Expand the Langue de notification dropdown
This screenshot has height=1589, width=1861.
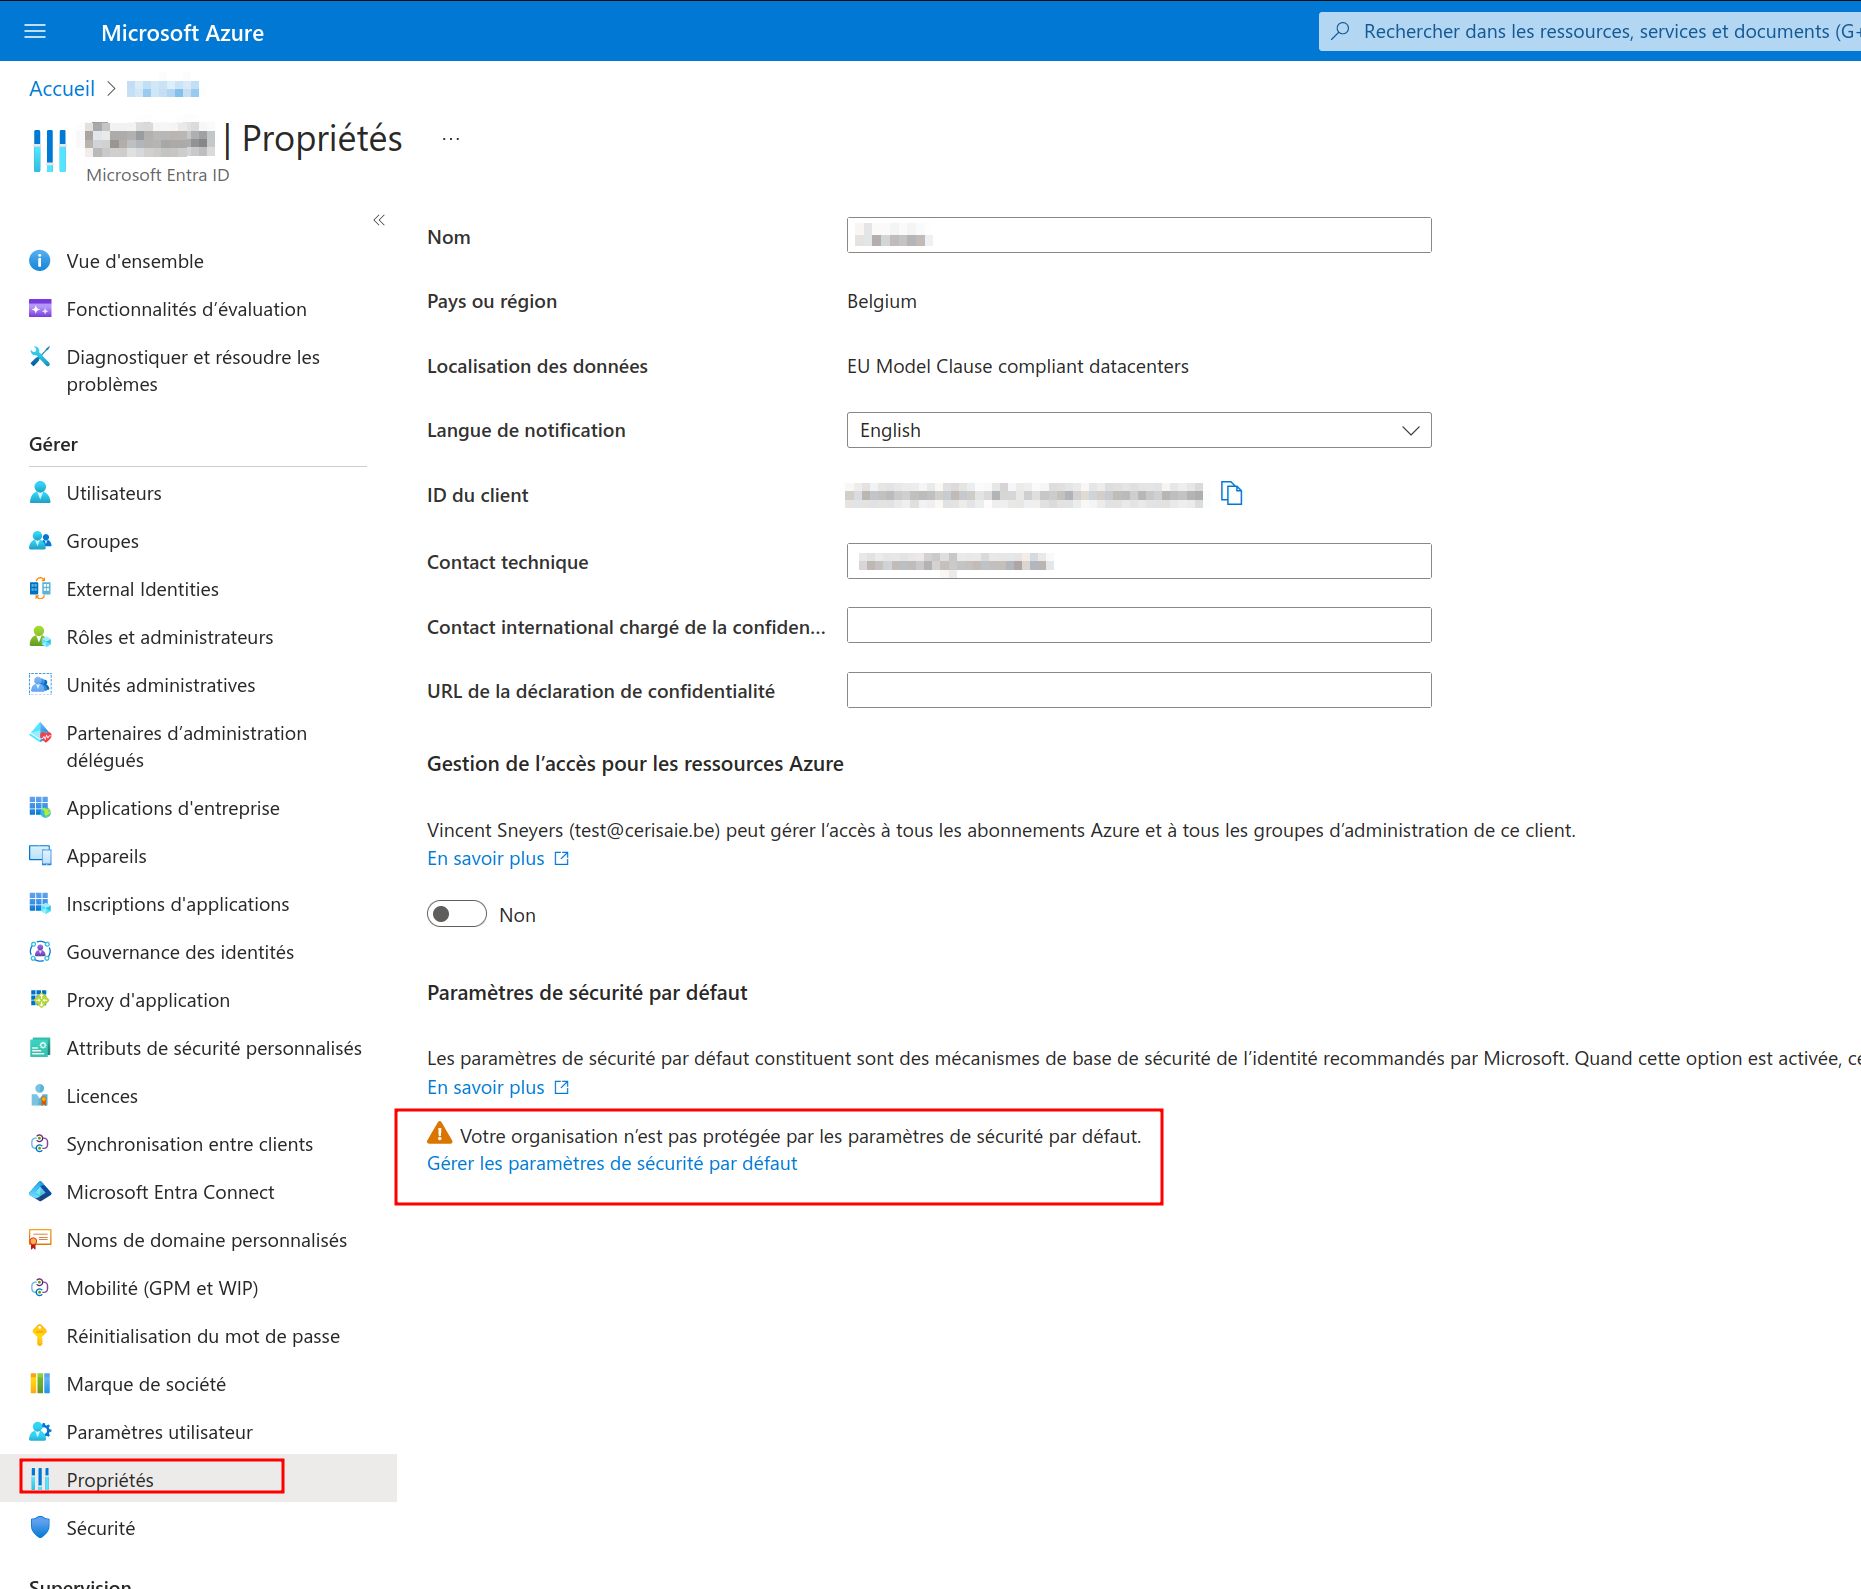click(x=1138, y=430)
